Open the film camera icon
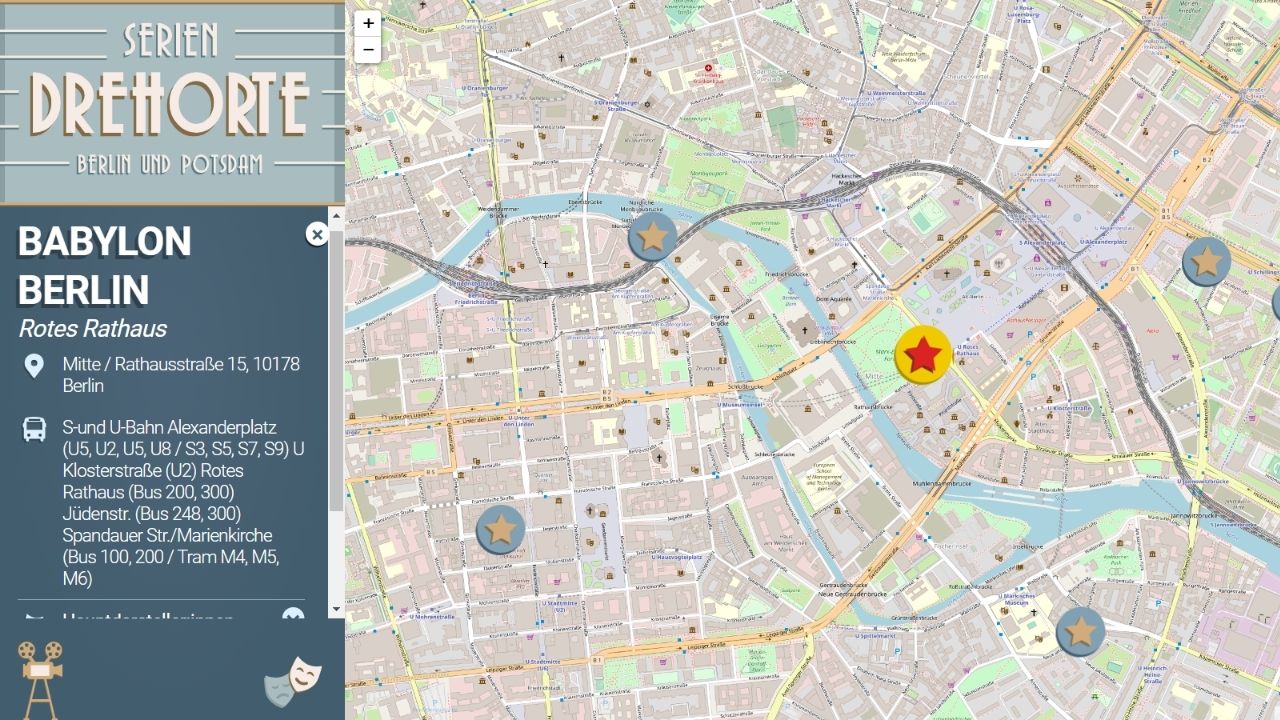 click(x=39, y=680)
